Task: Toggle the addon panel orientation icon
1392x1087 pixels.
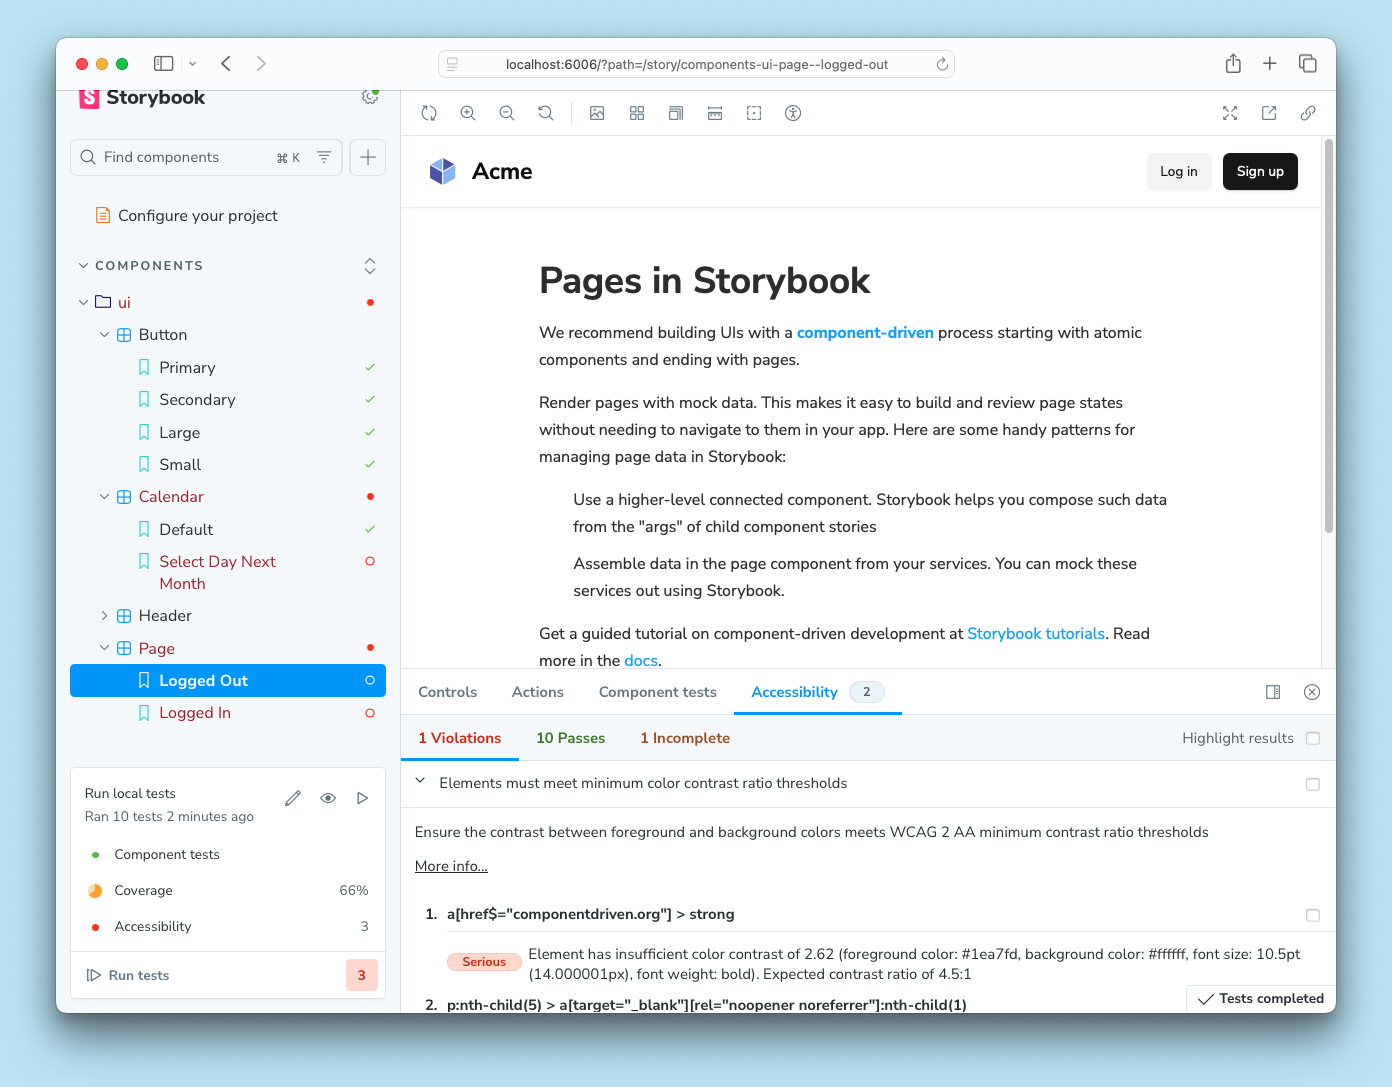Action: tap(1272, 691)
